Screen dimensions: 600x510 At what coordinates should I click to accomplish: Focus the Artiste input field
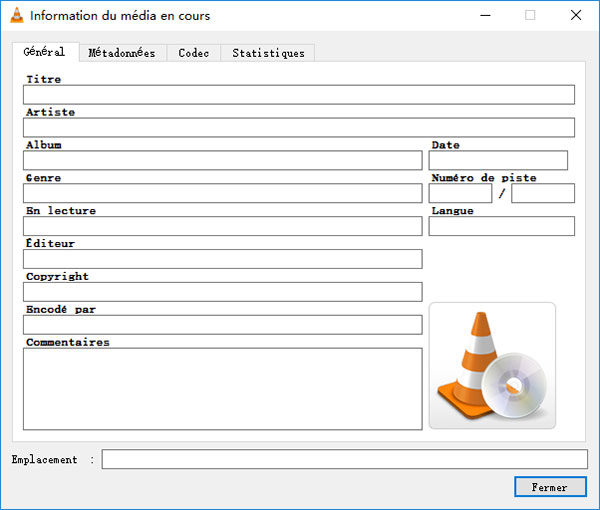coord(298,128)
